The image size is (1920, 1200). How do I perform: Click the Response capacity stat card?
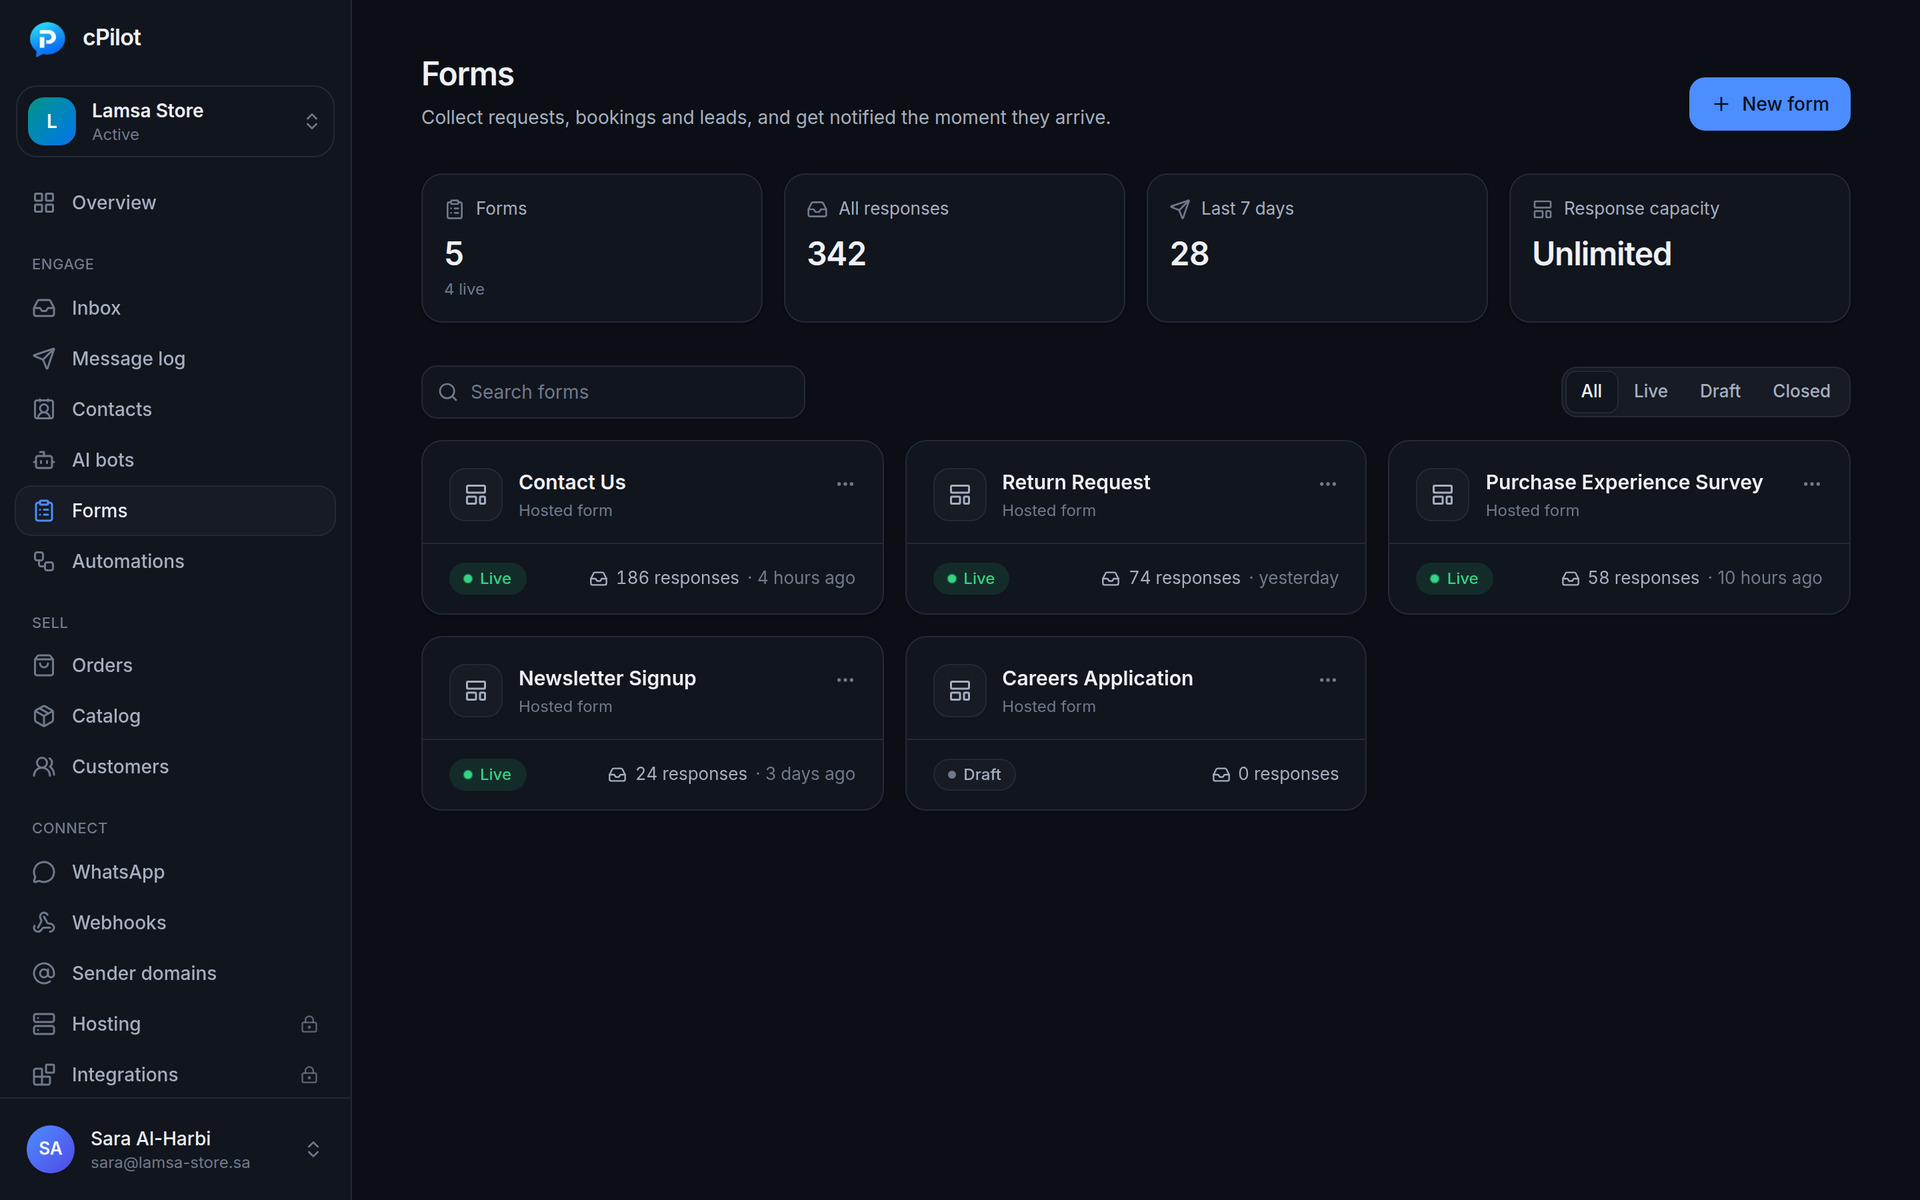[1679, 248]
